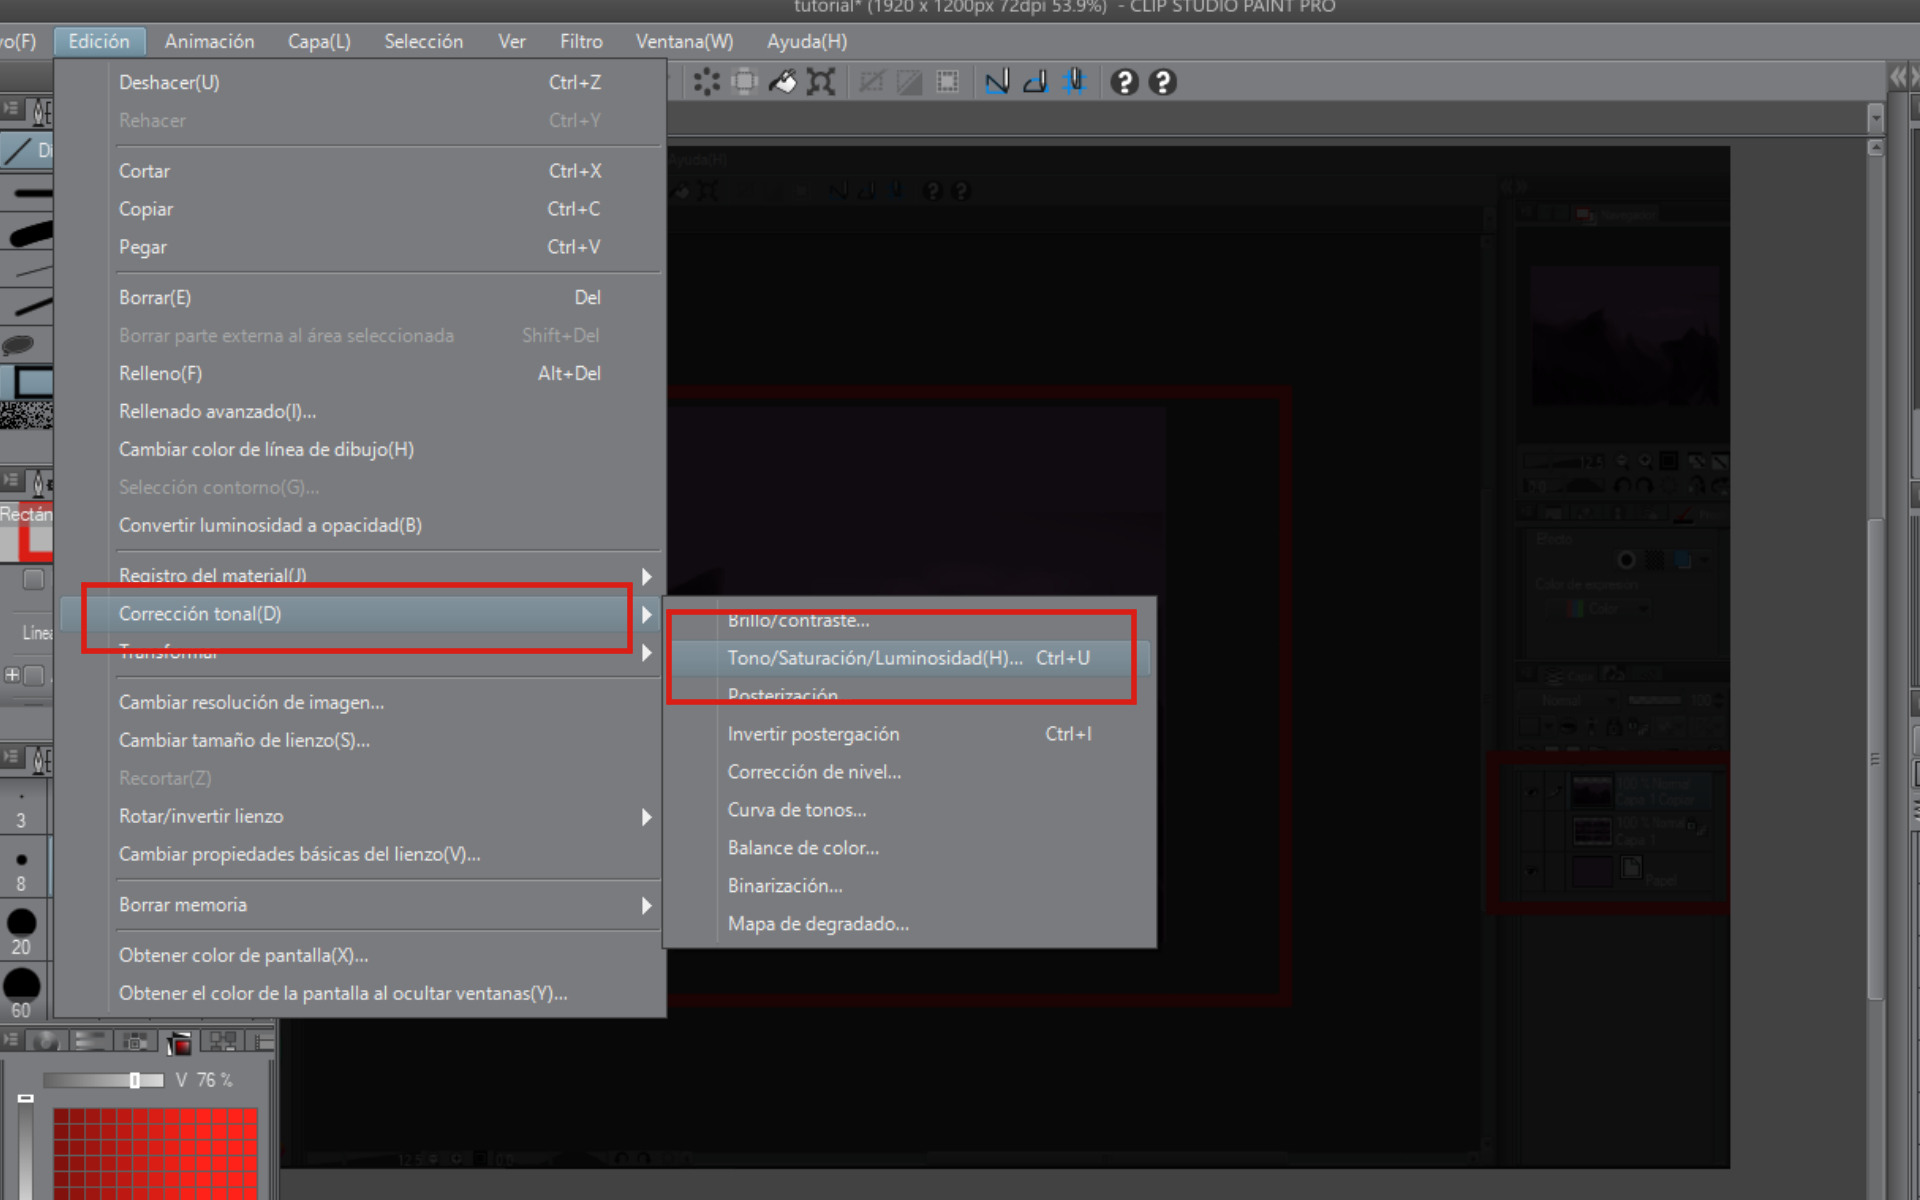Toggle snap to grid
Image resolution: width=1920 pixels, height=1200 pixels.
click(x=1075, y=82)
